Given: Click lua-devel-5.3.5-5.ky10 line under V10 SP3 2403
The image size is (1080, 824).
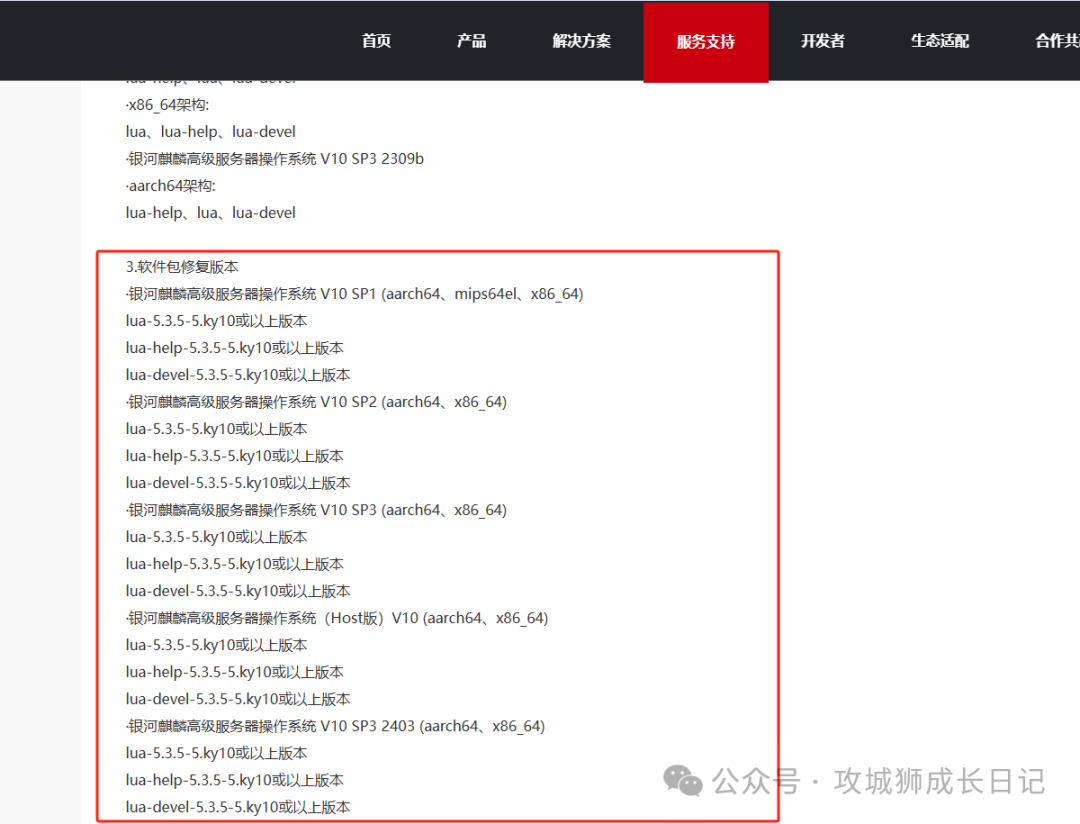Looking at the screenshot, I should tap(238, 807).
